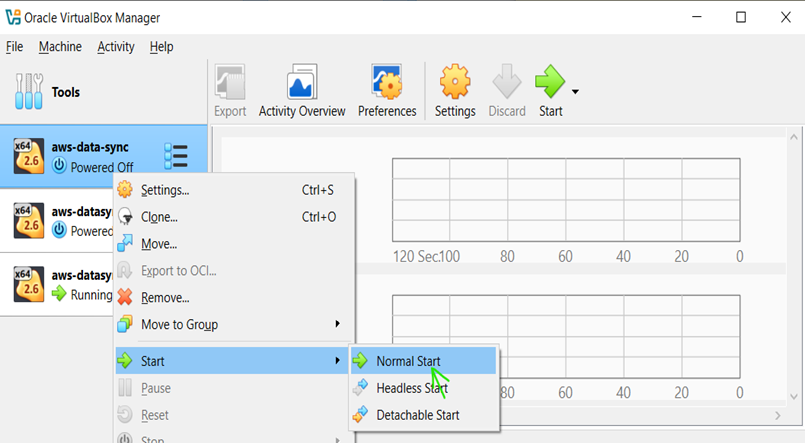
Task: Open the Machine menu
Action: point(60,47)
